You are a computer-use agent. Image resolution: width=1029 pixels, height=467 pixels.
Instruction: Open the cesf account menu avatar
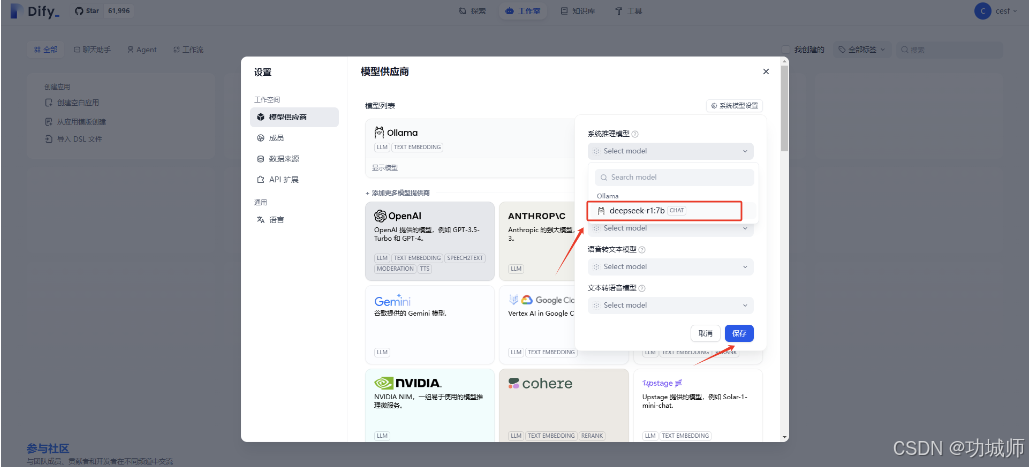pyautogui.click(x=982, y=11)
